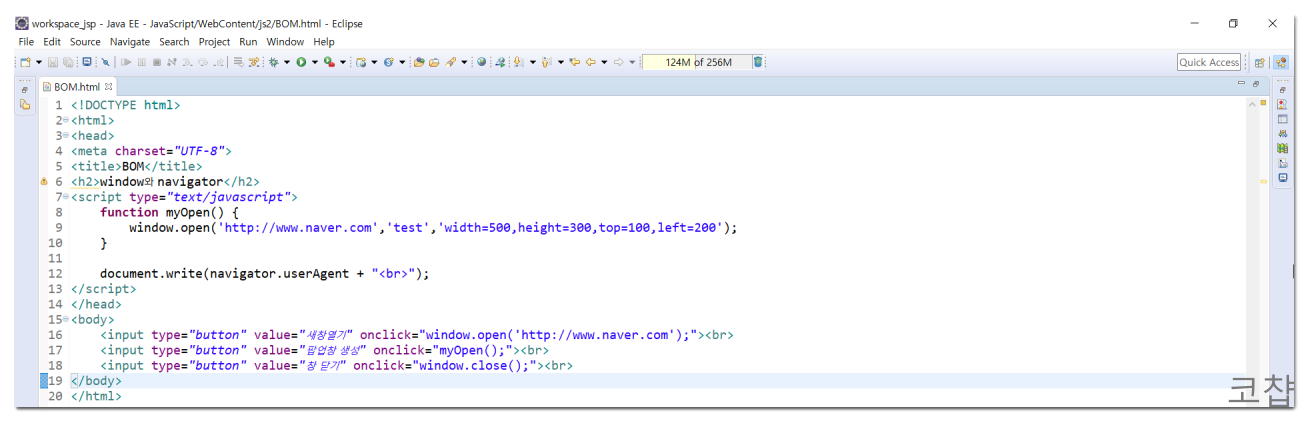The width and height of the screenshot is (1308, 421).
Task: Click the function myOpen() line
Action: 170,212
